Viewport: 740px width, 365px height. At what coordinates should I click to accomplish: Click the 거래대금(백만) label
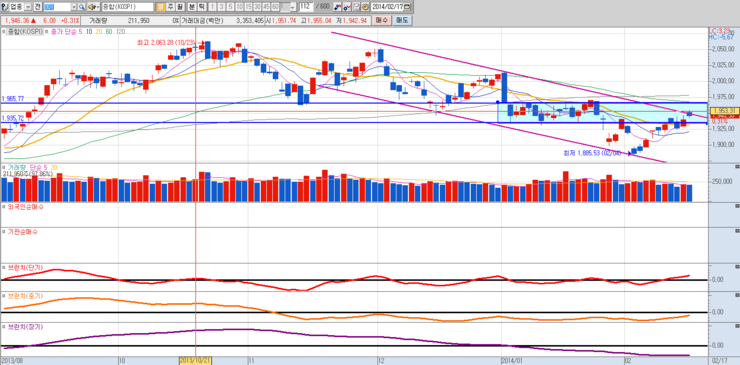[202, 21]
